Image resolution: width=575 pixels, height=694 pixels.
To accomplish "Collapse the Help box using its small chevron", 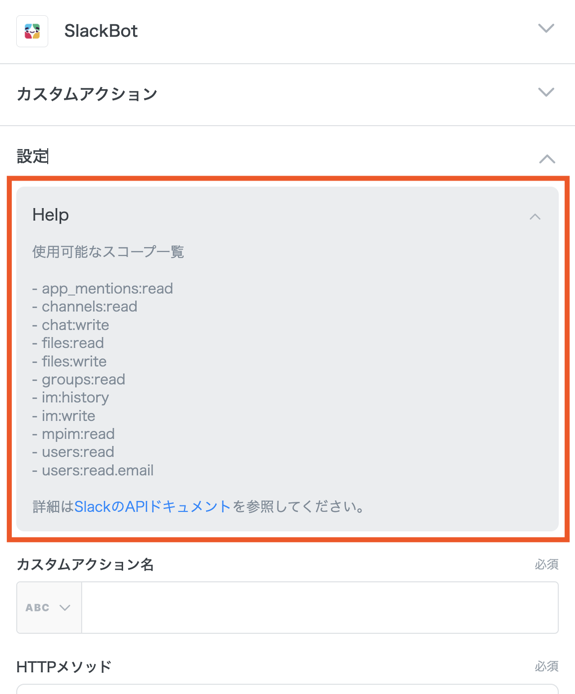I will coord(535,217).
